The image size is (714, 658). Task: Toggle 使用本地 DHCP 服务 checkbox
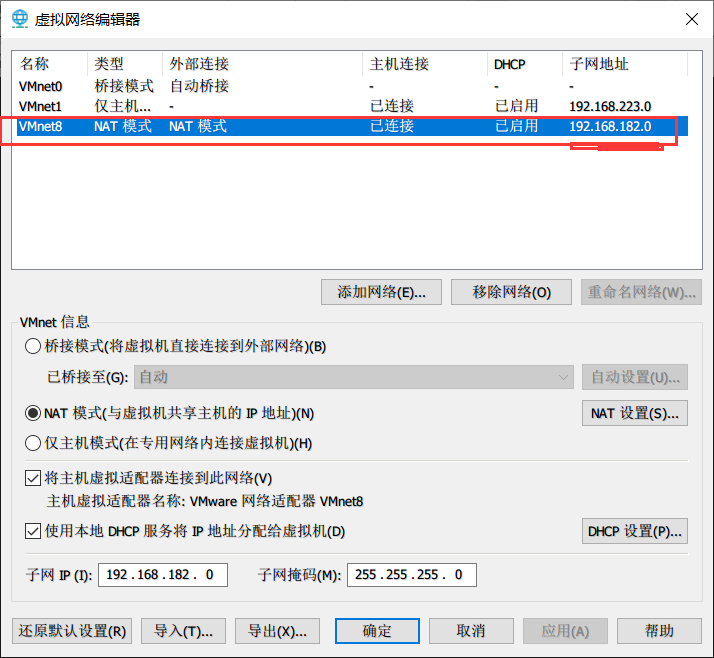click(x=33, y=531)
